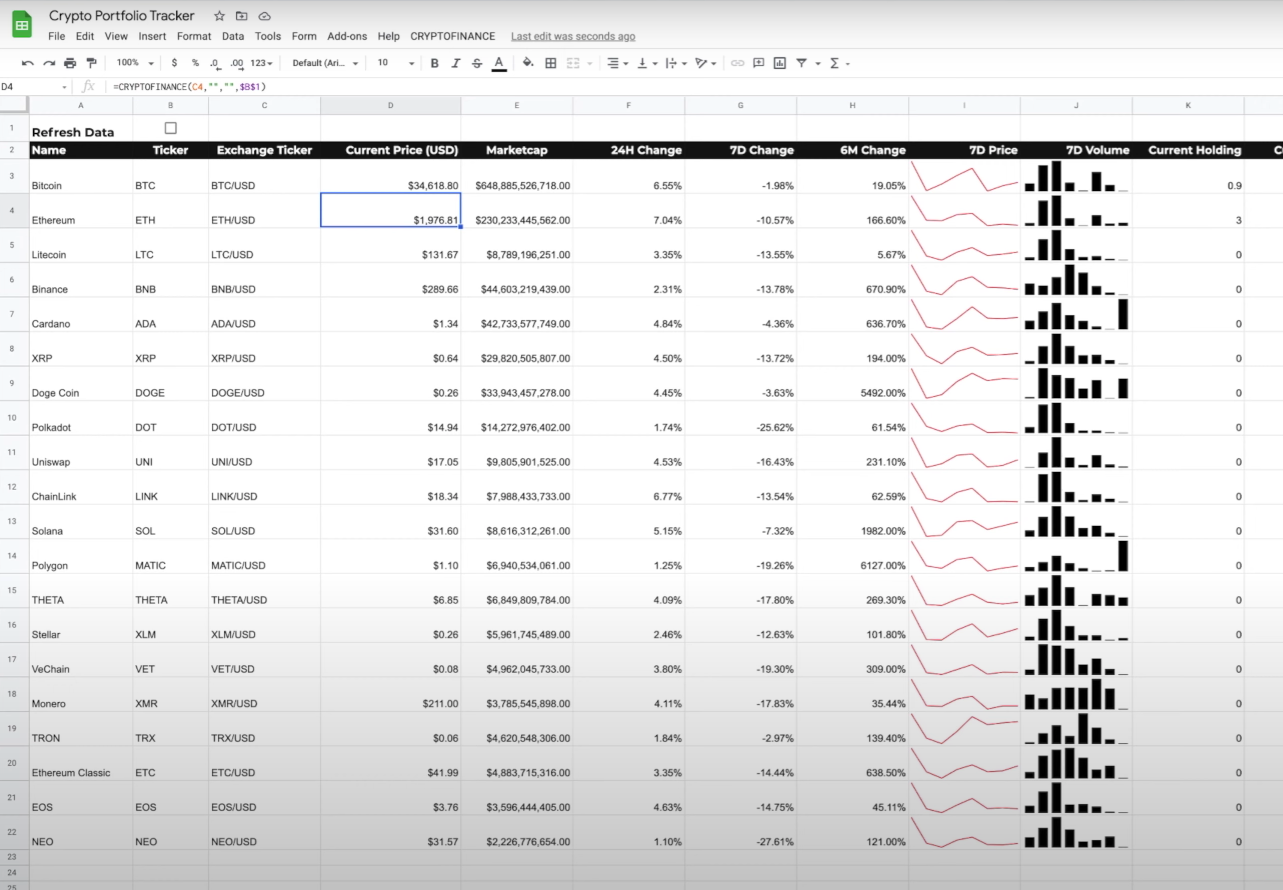Click the Bitcoin 7D Price sparkline
The height and width of the screenshot is (890, 1283).
965,177
